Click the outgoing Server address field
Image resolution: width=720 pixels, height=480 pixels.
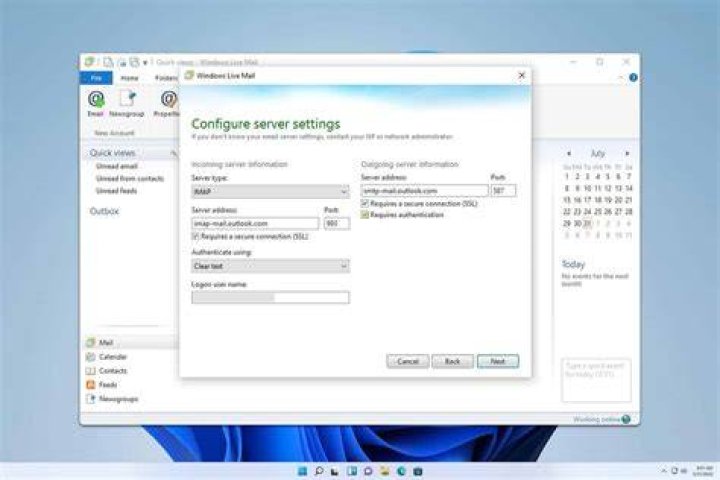[424, 190]
